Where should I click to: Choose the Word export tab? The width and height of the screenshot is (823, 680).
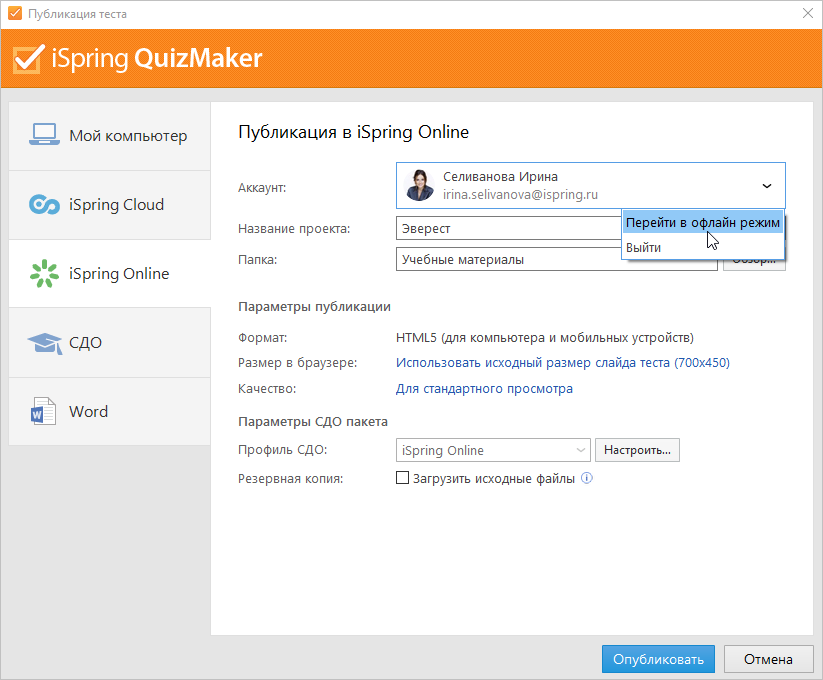point(110,412)
